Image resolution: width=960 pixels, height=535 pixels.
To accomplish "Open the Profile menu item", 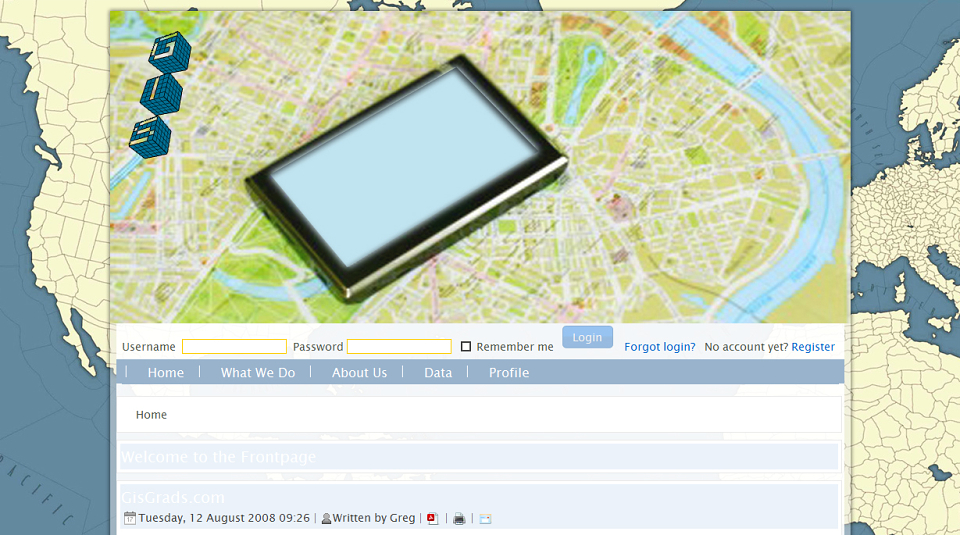I will [x=509, y=372].
